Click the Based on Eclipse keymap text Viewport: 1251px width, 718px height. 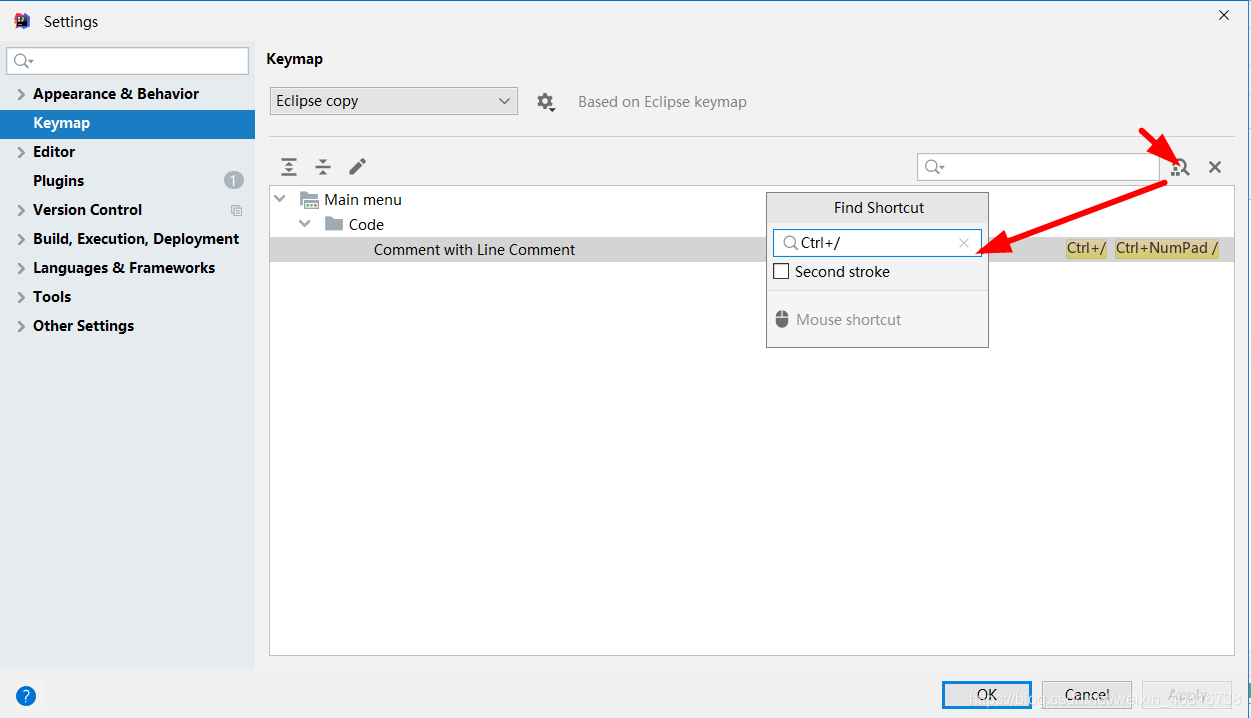click(662, 102)
